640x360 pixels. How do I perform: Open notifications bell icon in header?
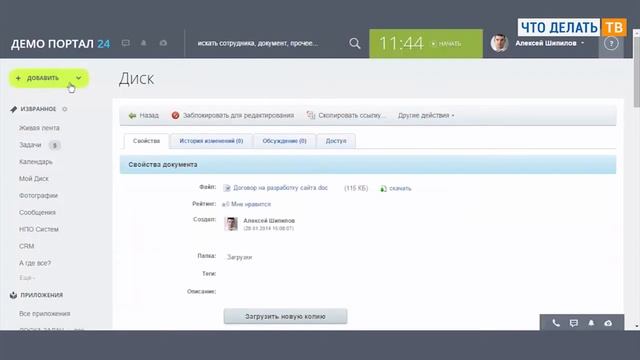144,43
